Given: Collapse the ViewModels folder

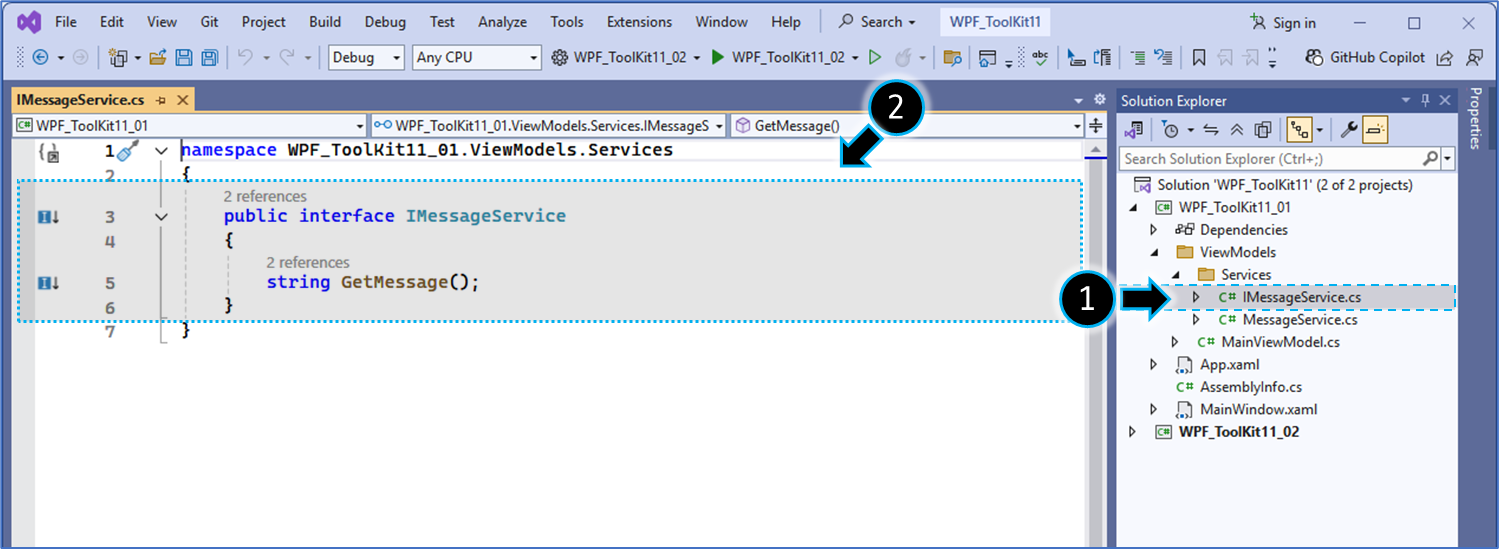Looking at the screenshot, I should (x=1153, y=253).
